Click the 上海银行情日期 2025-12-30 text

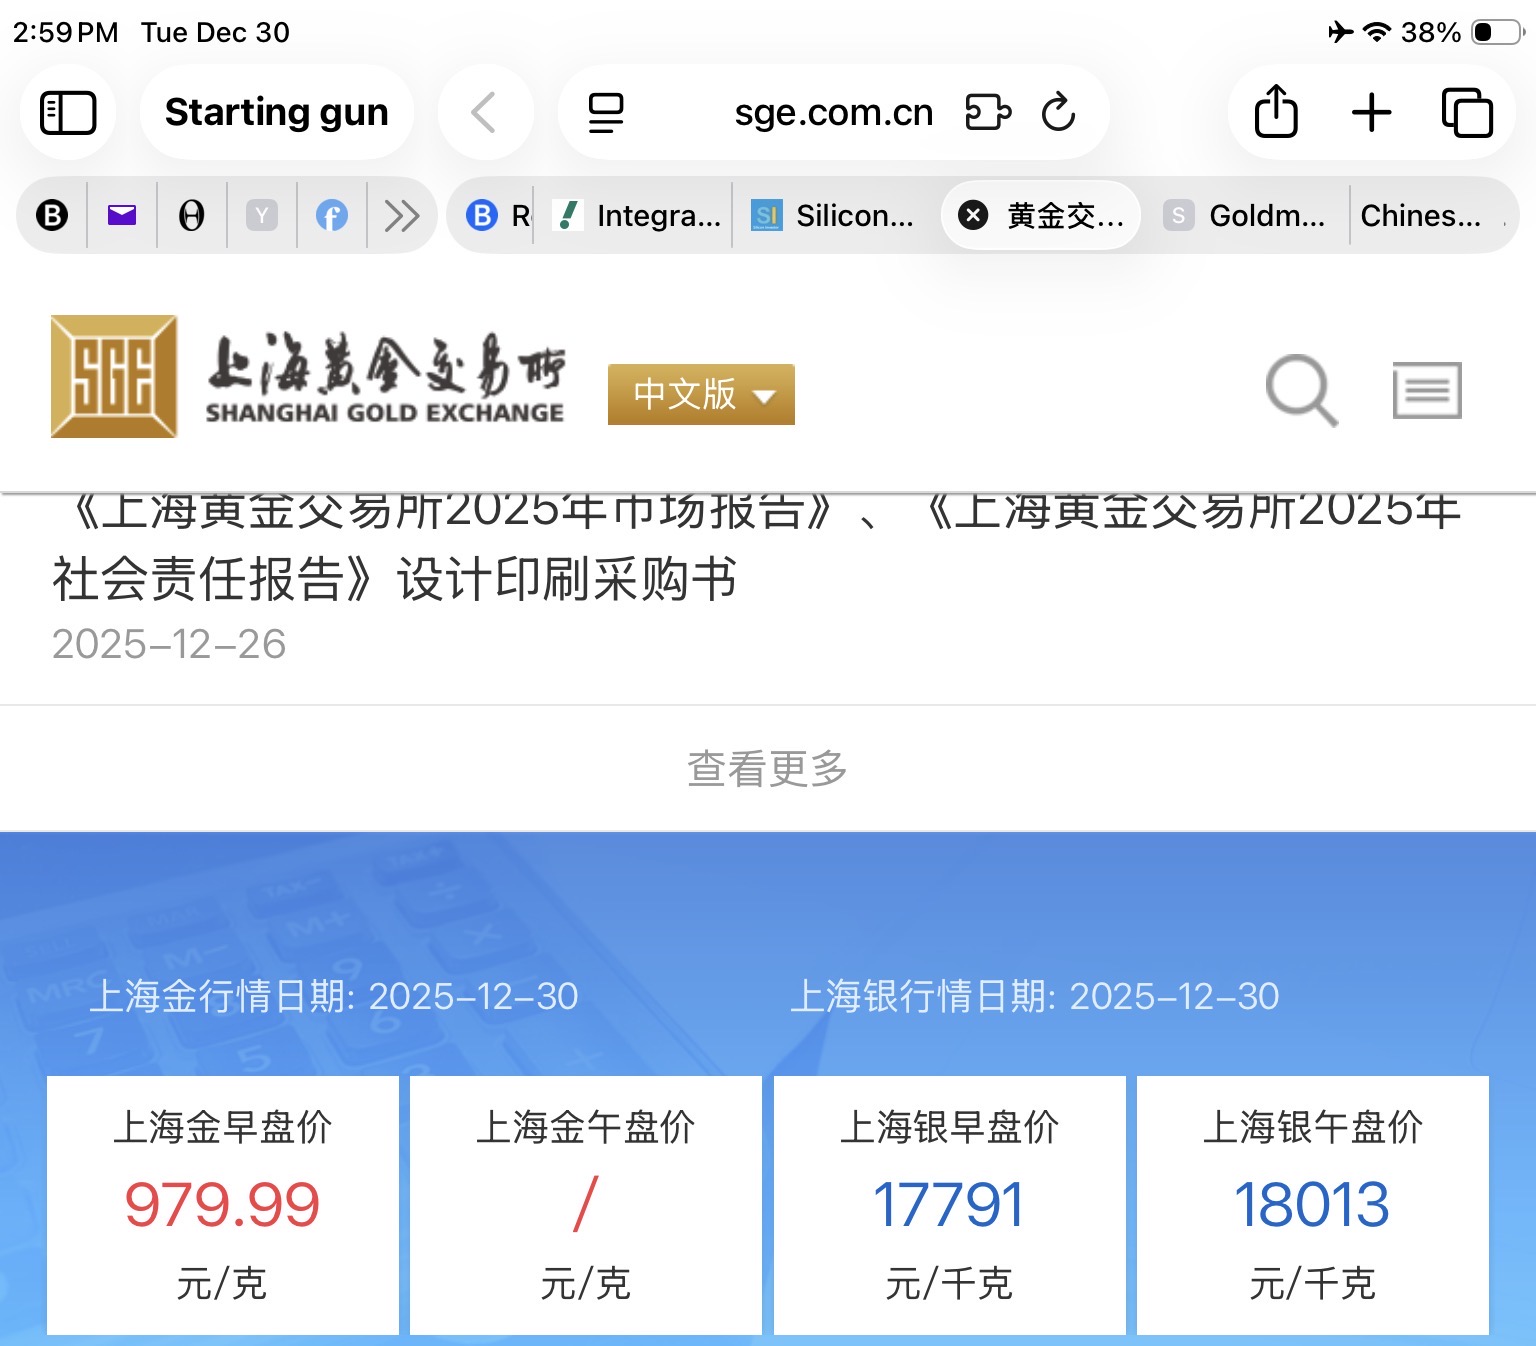coord(1035,996)
